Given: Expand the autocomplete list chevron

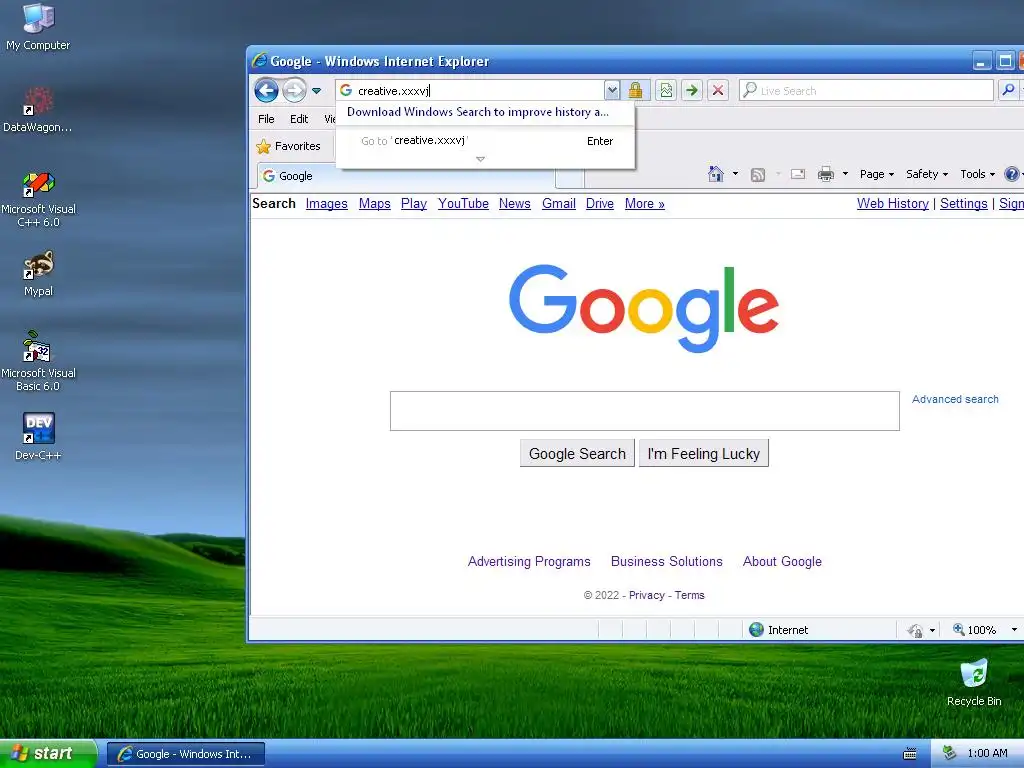Looking at the screenshot, I should click(x=481, y=159).
